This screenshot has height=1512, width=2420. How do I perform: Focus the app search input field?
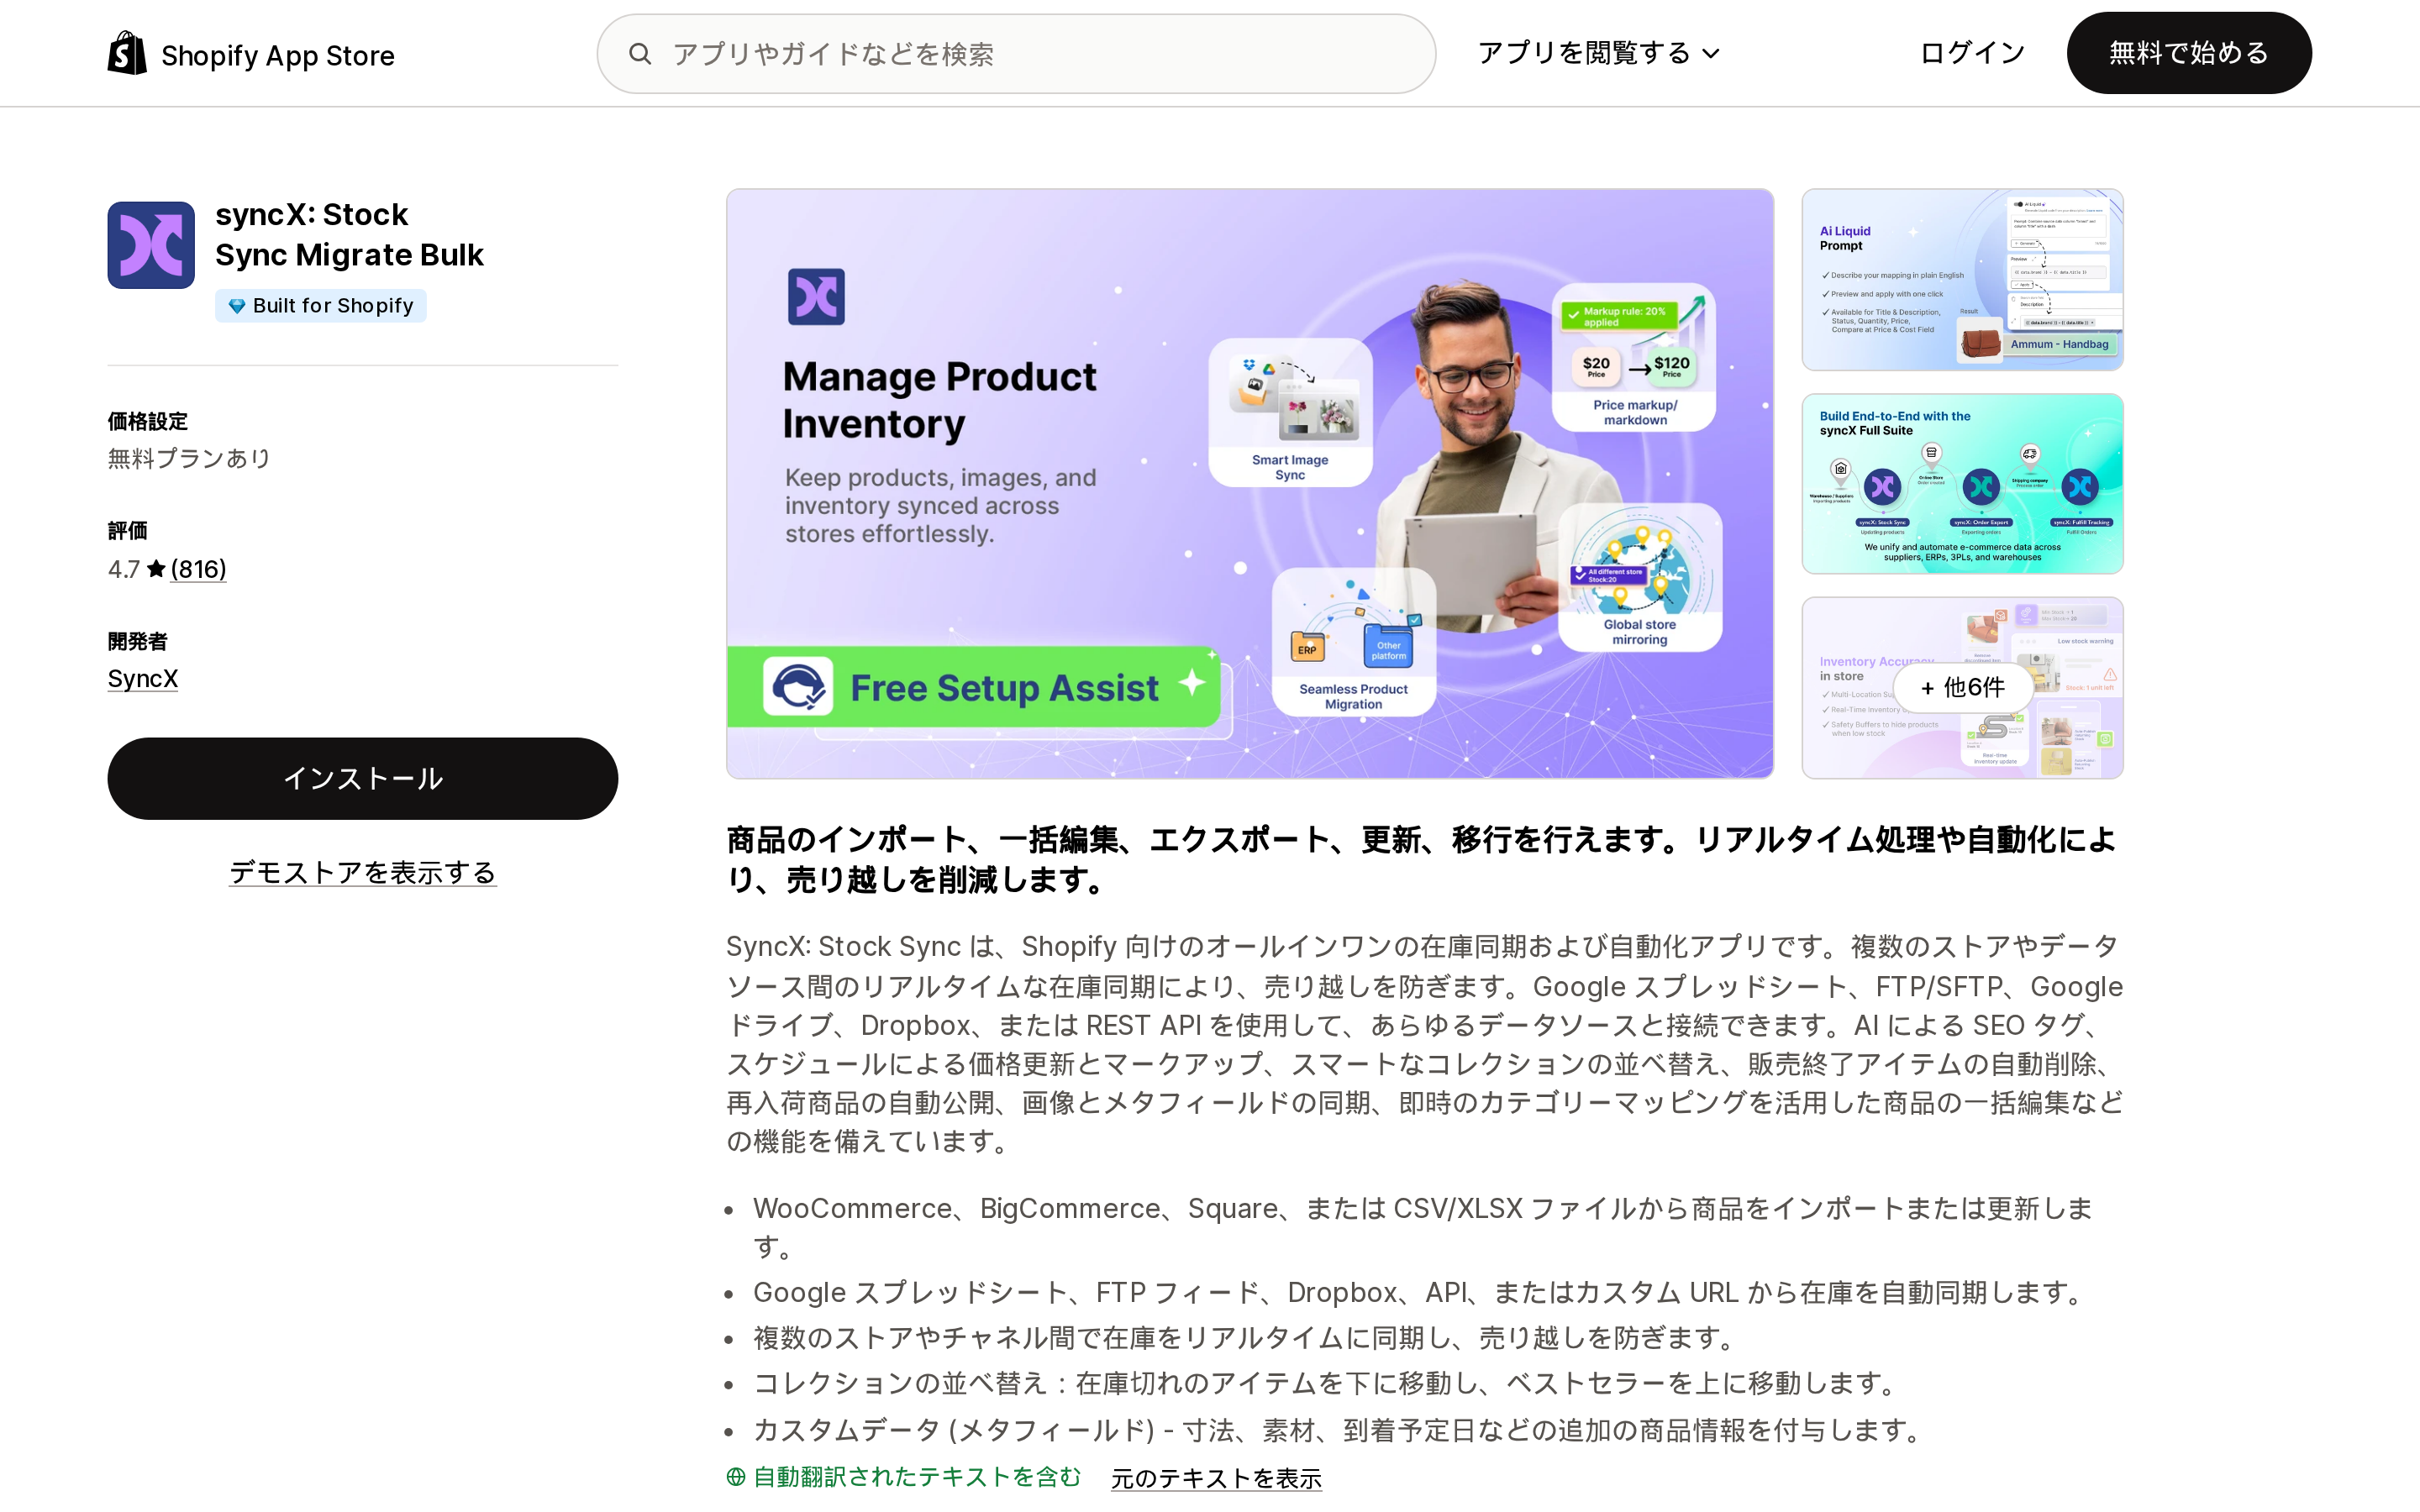pyautogui.click(x=1016, y=54)
